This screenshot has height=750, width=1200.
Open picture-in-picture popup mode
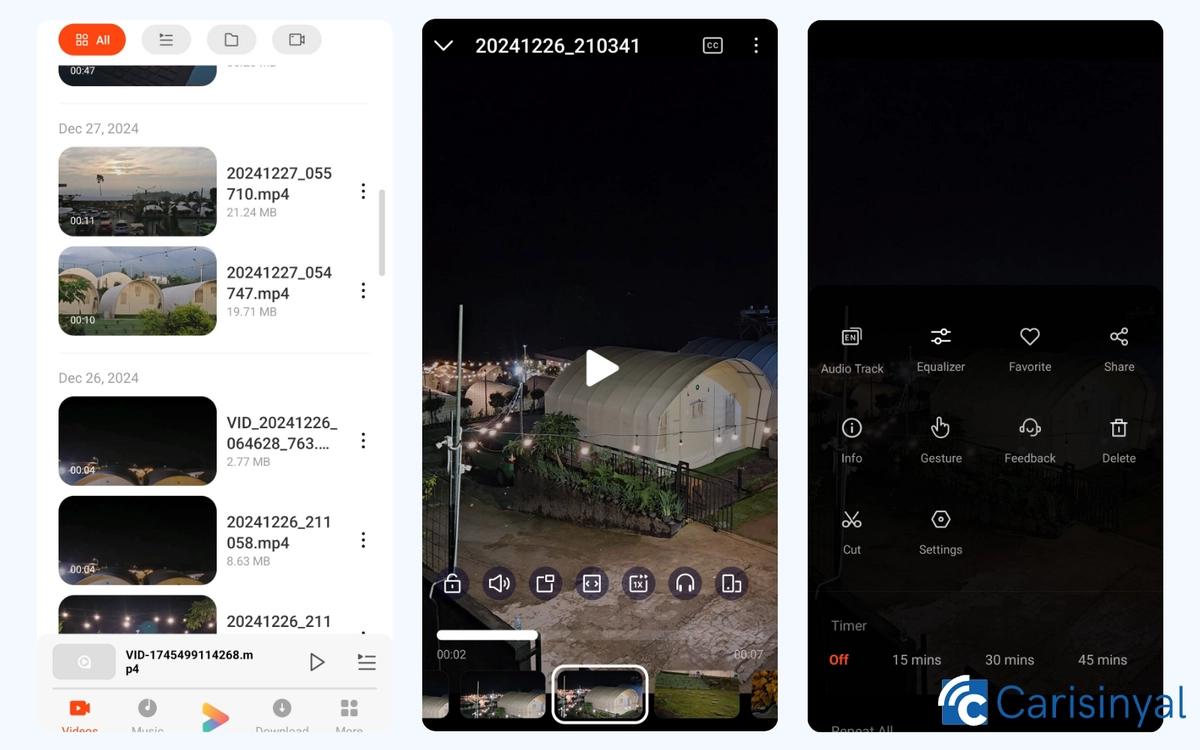[x=545, y=583]
